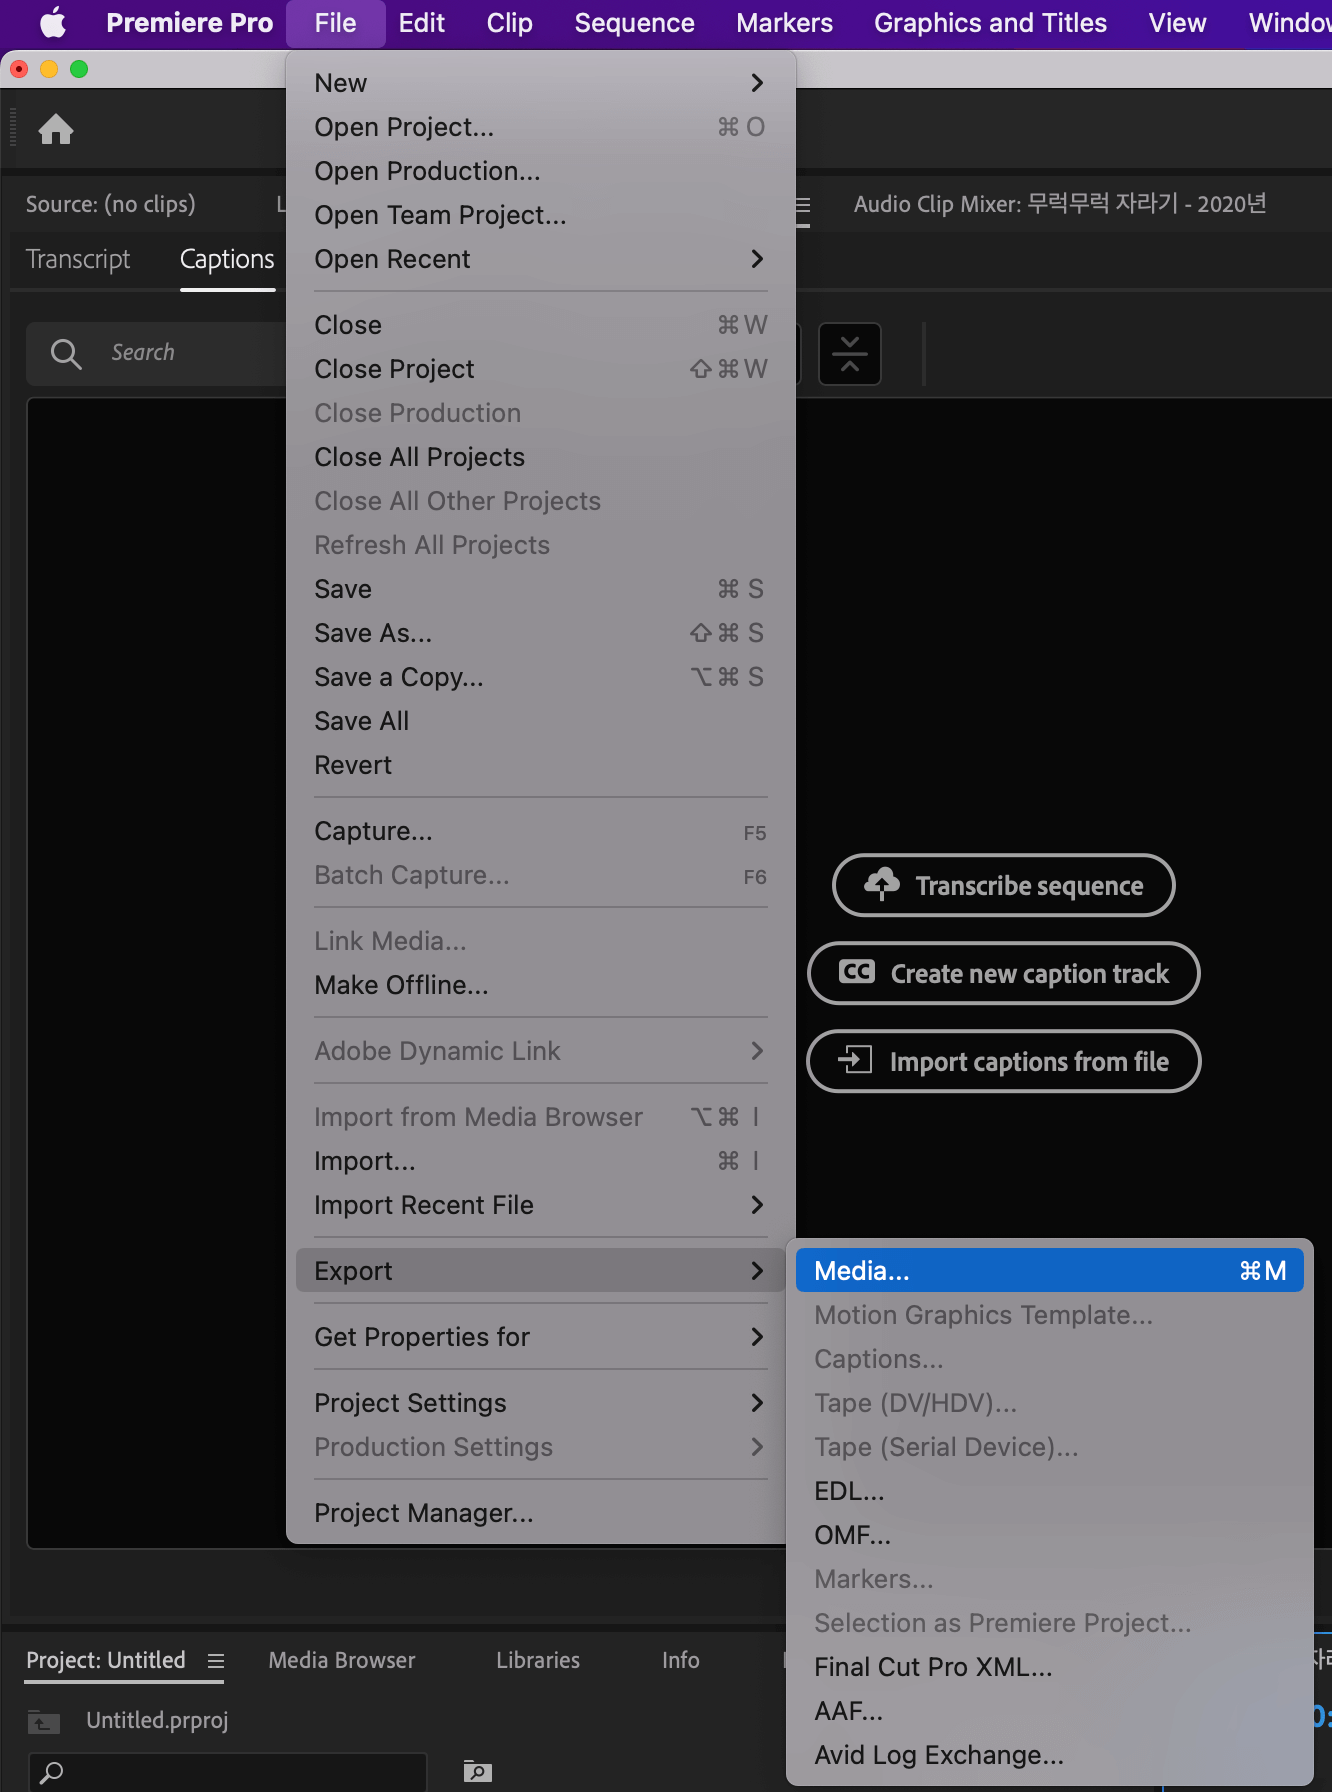Screen dimensions: 1332x1792
Task: Select Save All menu item
Action: (x=540, y=721)
